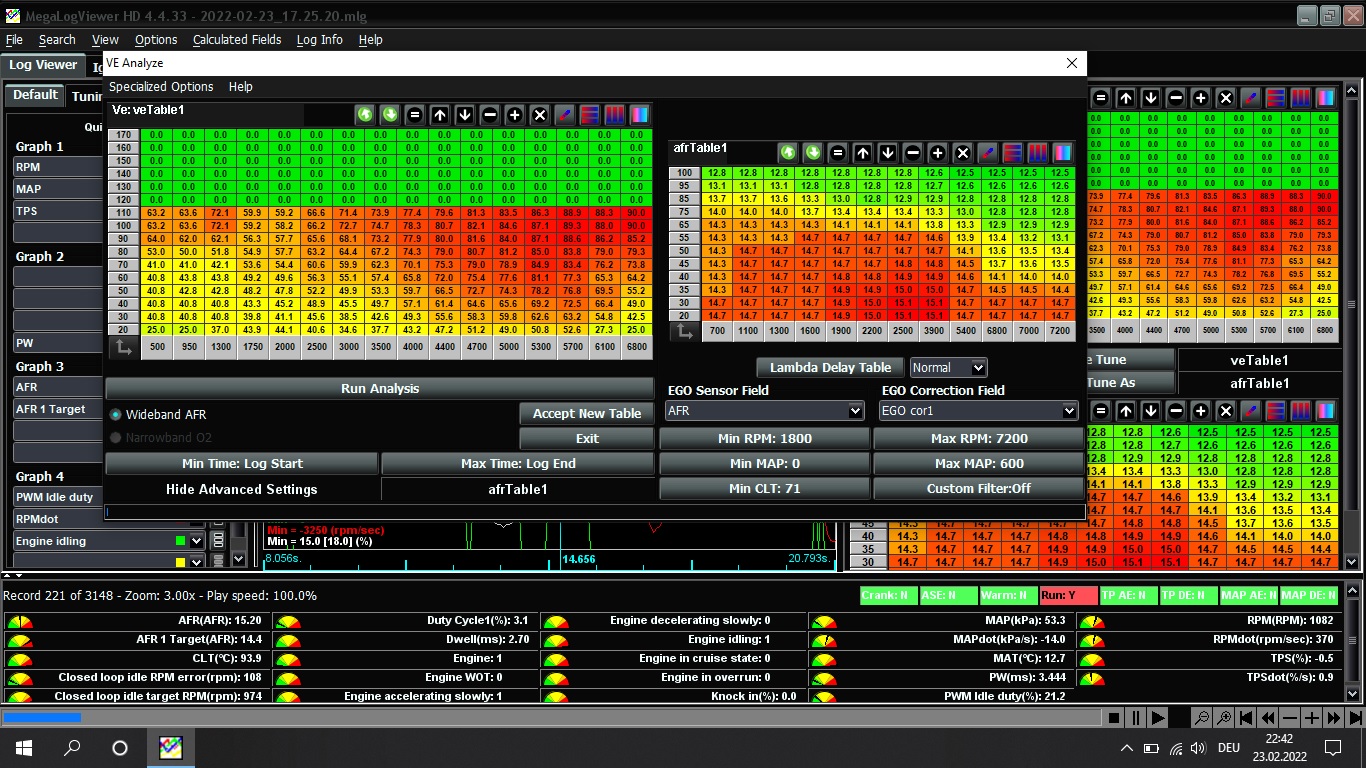Click the zoom in magnifier icon

[1222, 718]
